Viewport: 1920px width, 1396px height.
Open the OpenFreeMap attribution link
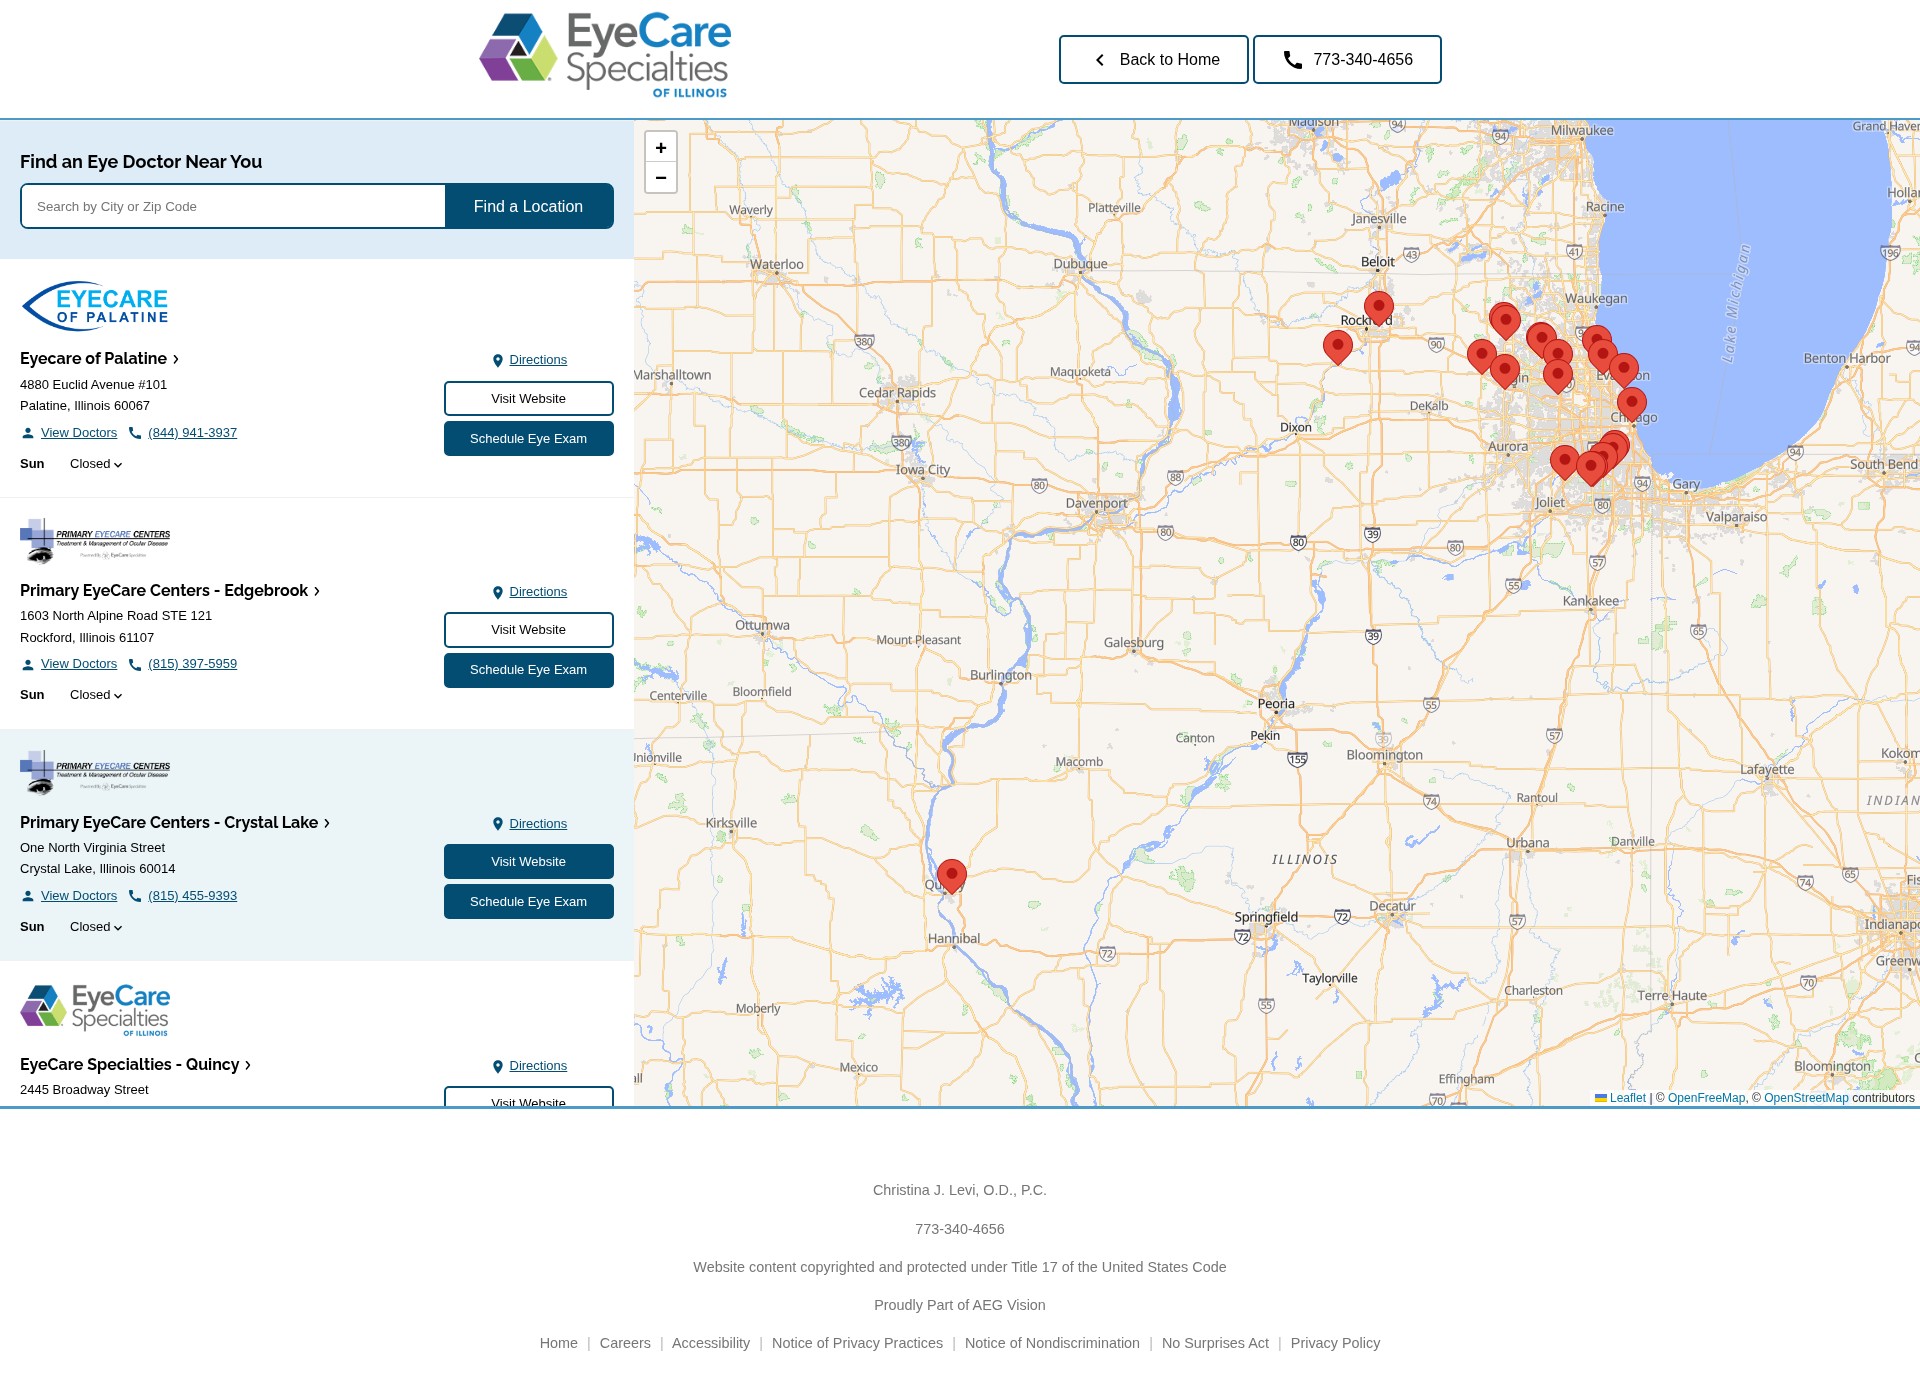[1706, 1098]
